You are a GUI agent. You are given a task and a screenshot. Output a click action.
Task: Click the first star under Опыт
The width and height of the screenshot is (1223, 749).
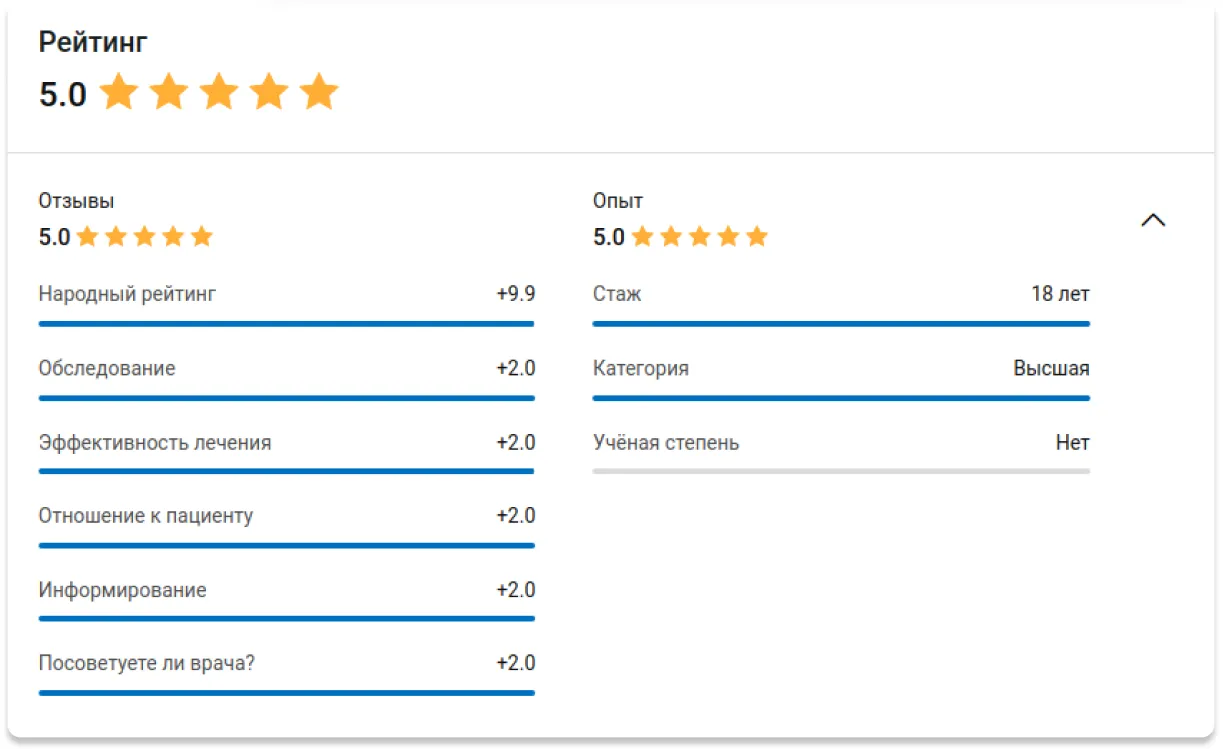[642, 237]
